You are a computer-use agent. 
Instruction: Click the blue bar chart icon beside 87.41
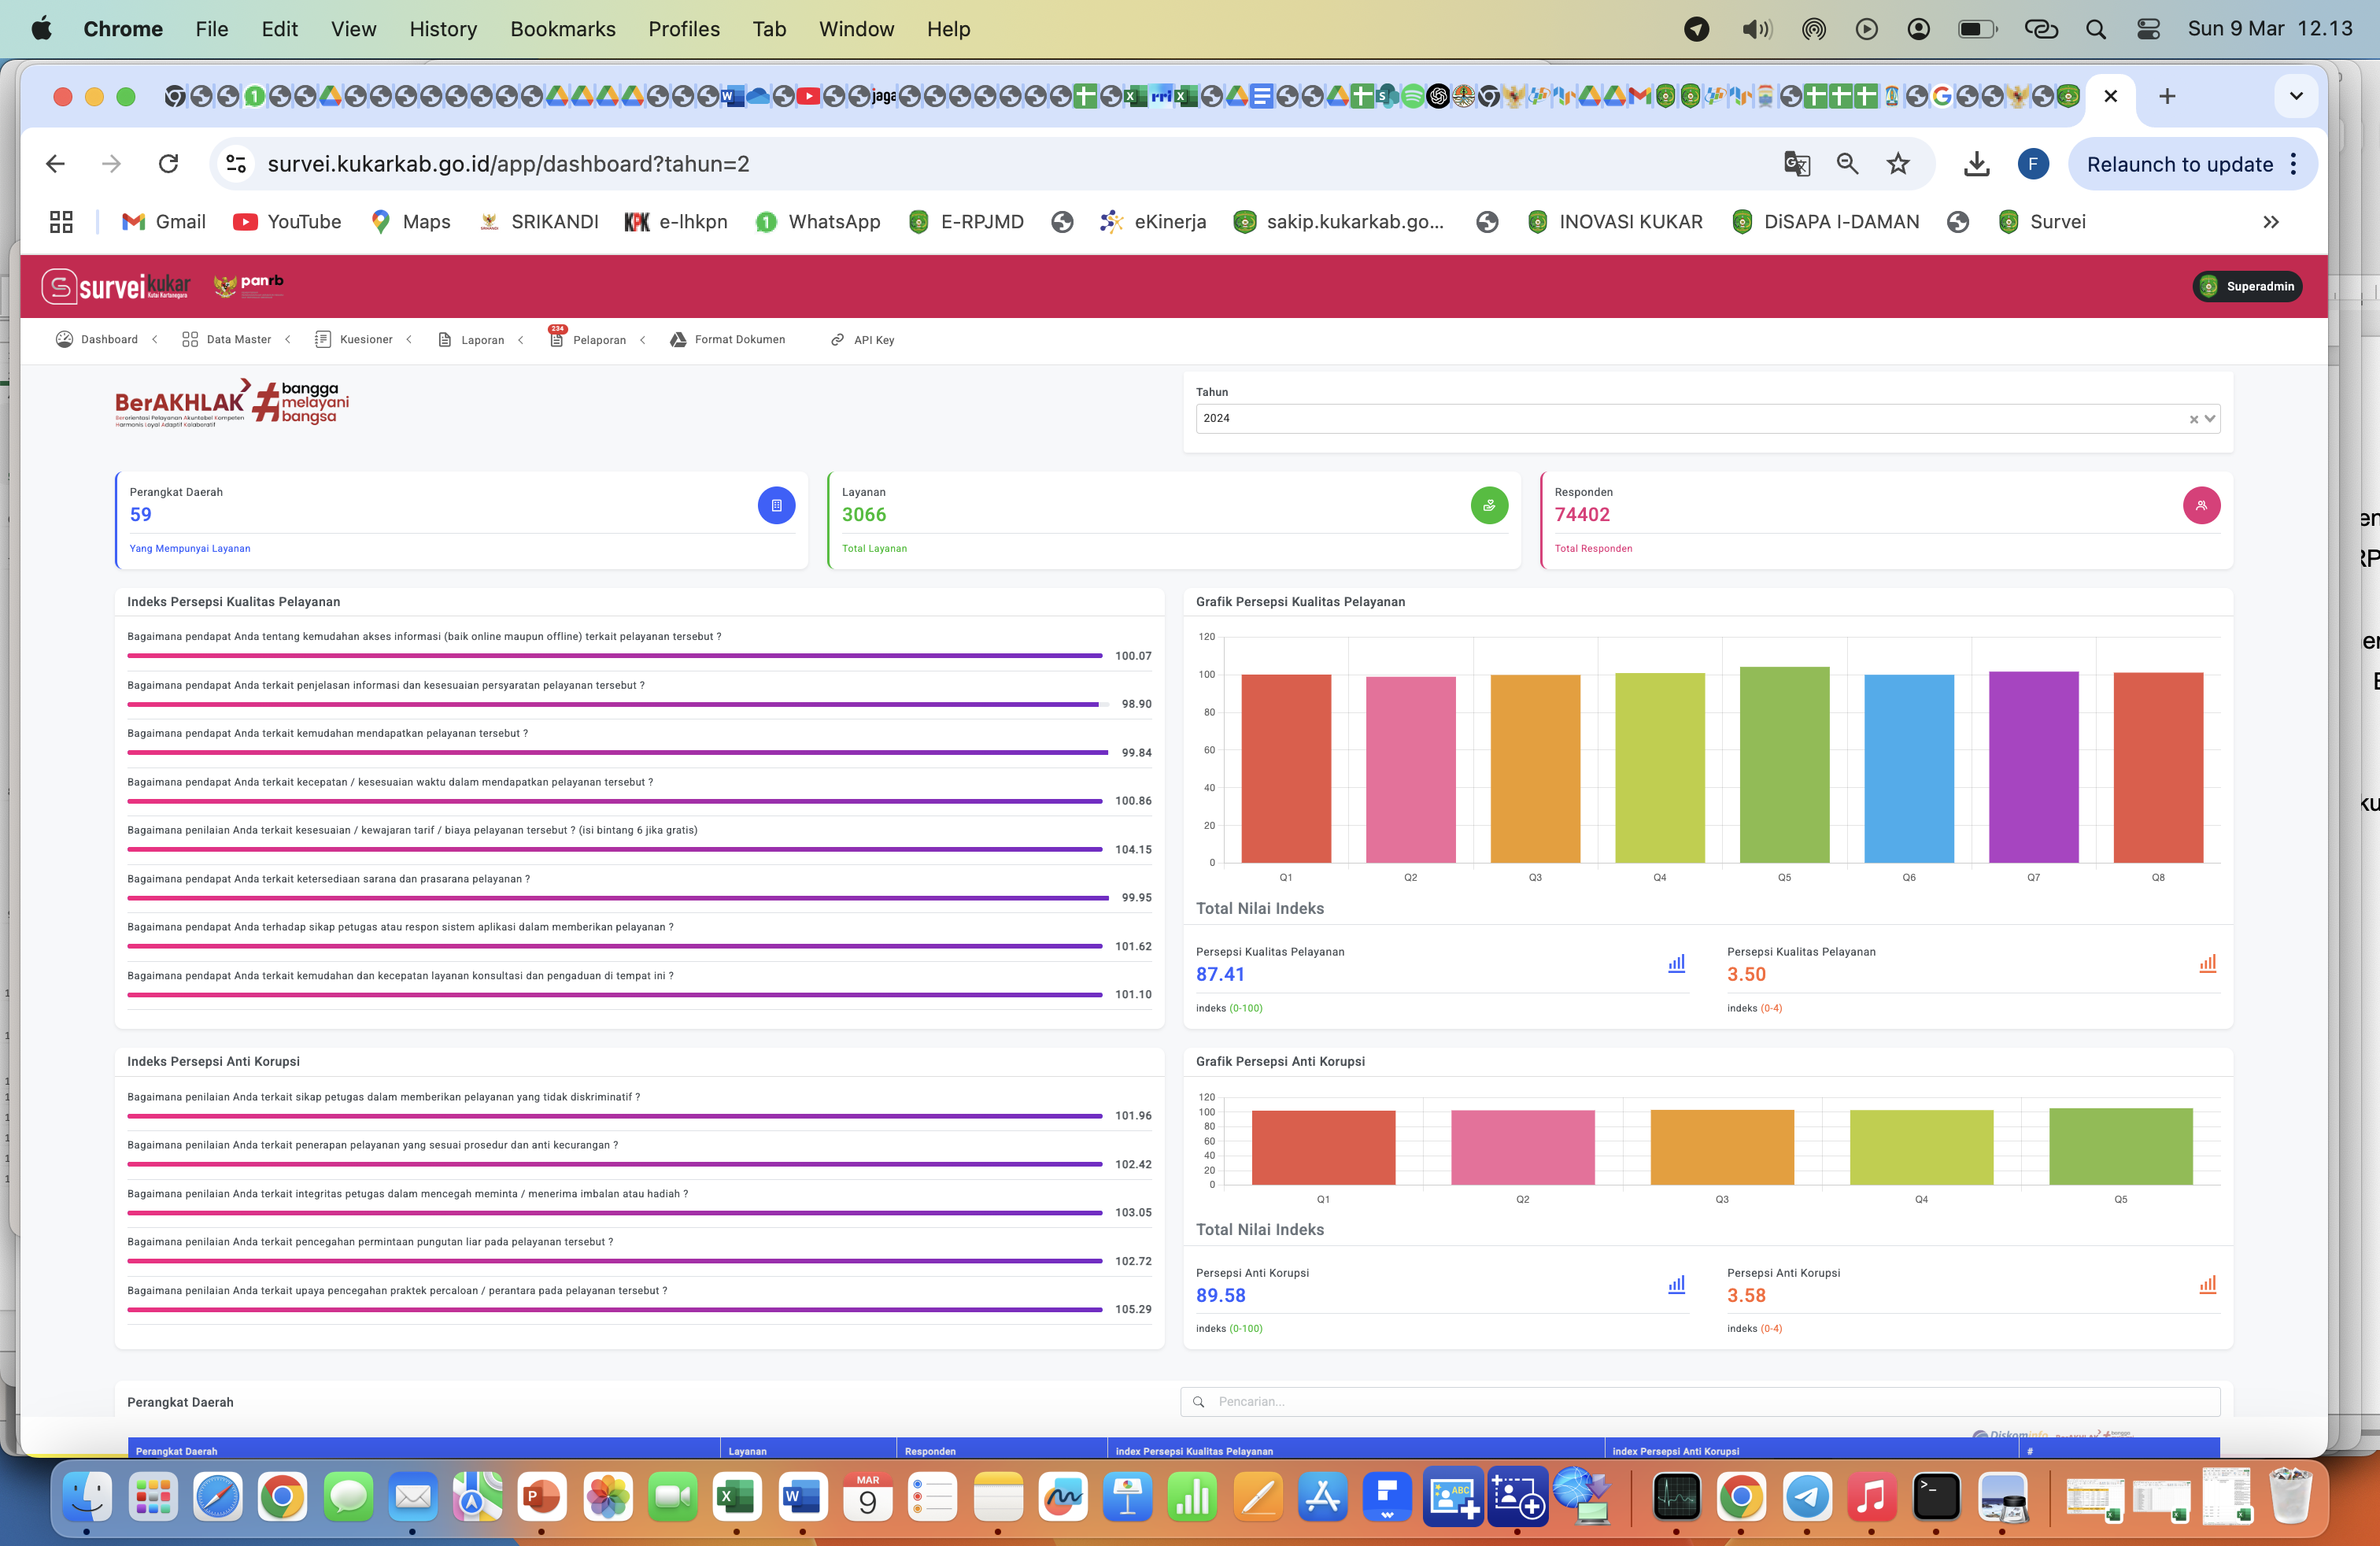coord(1676,963)
